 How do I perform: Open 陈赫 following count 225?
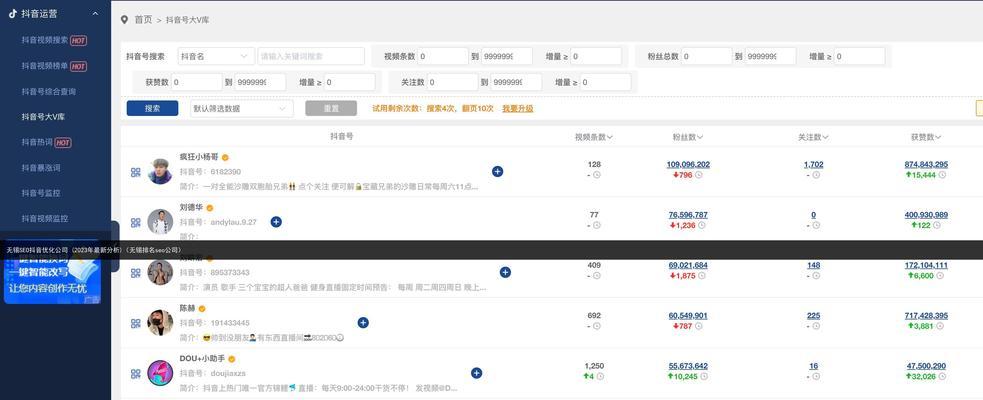tap(813, 315)
